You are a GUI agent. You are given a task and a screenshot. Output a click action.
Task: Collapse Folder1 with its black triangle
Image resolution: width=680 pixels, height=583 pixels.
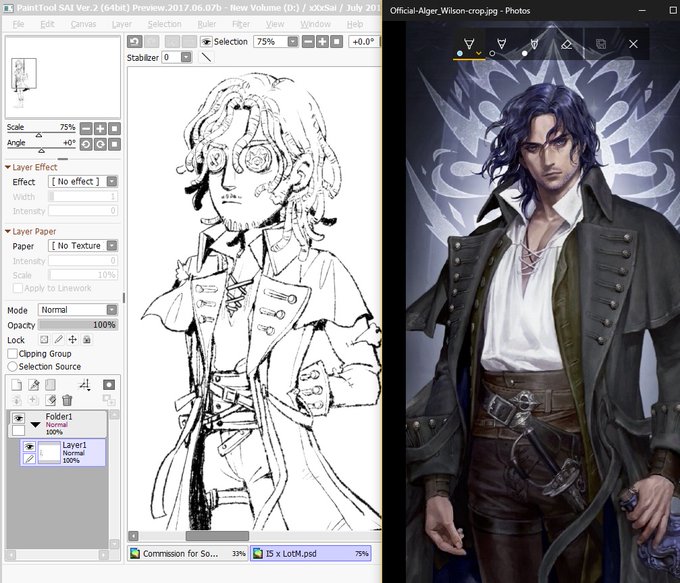coord(36,425)
